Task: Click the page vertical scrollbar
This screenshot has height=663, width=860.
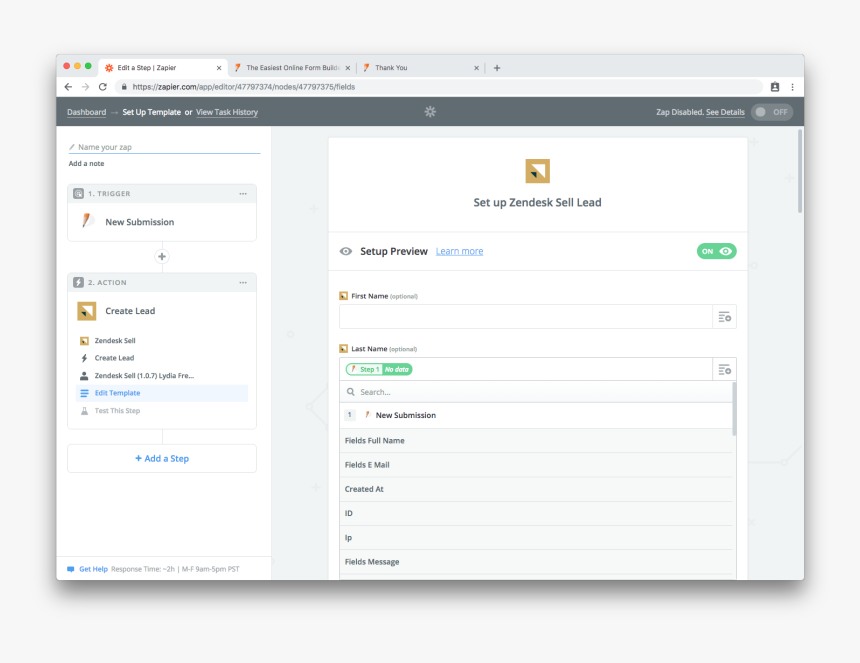Action: [x=800, y=171]
